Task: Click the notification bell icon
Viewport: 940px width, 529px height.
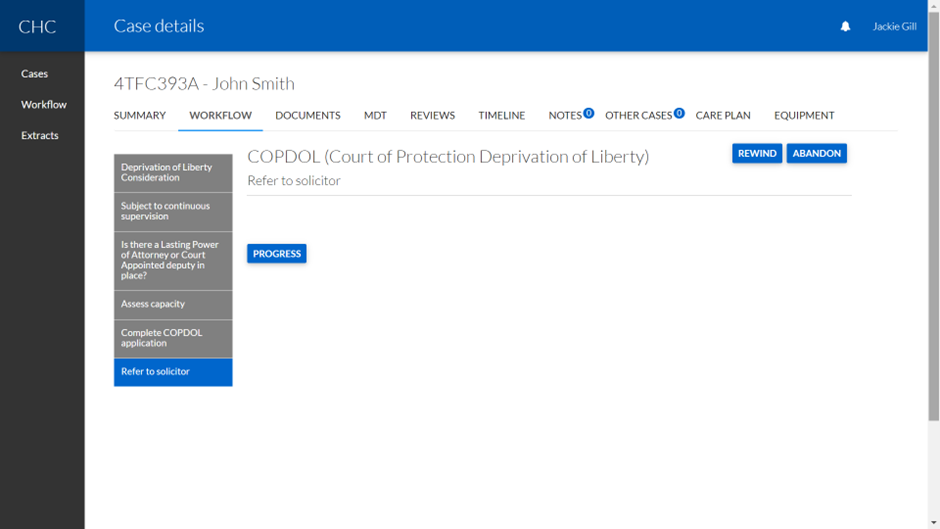Action: 845,26
